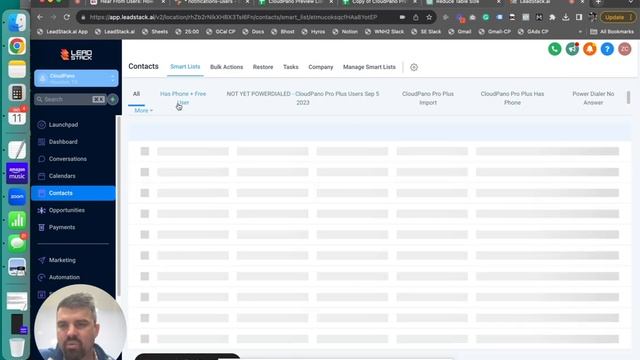Open Numbers from the Dock
Image resolution: width=640 pixels, height=360 pixels.
coord(17,220)
